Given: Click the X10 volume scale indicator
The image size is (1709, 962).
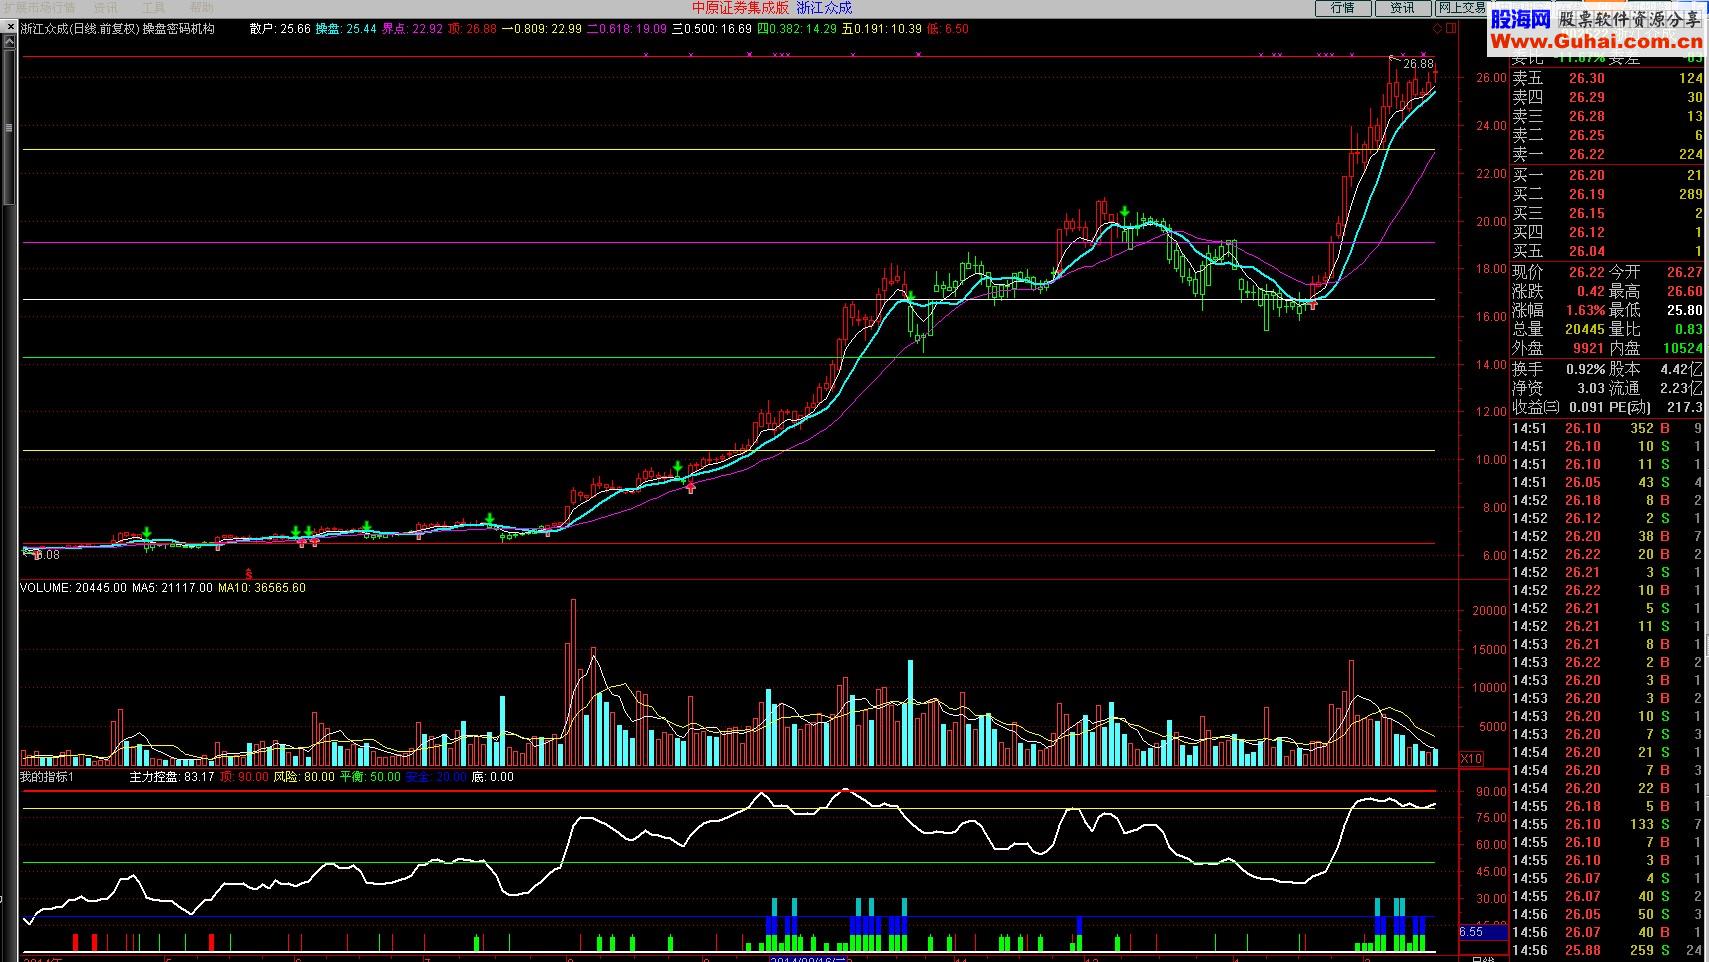Looking at the screenshot, I should (x=1471, y=758).
